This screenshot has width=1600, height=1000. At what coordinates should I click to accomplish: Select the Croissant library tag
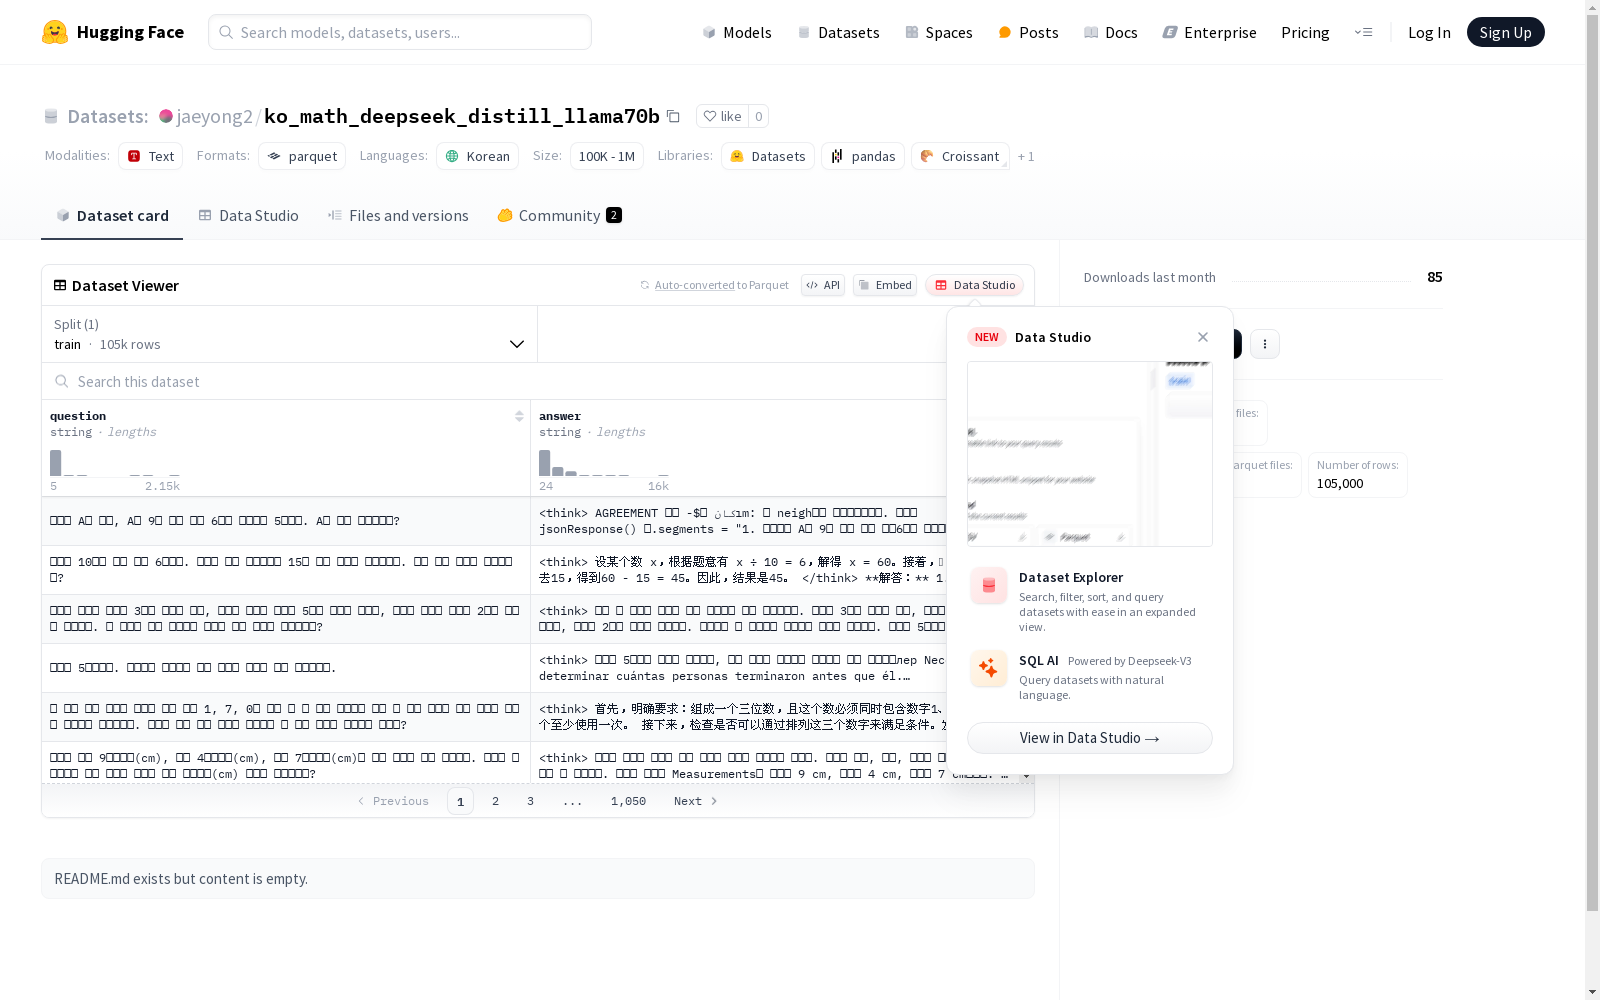click(x=960, y=156)
